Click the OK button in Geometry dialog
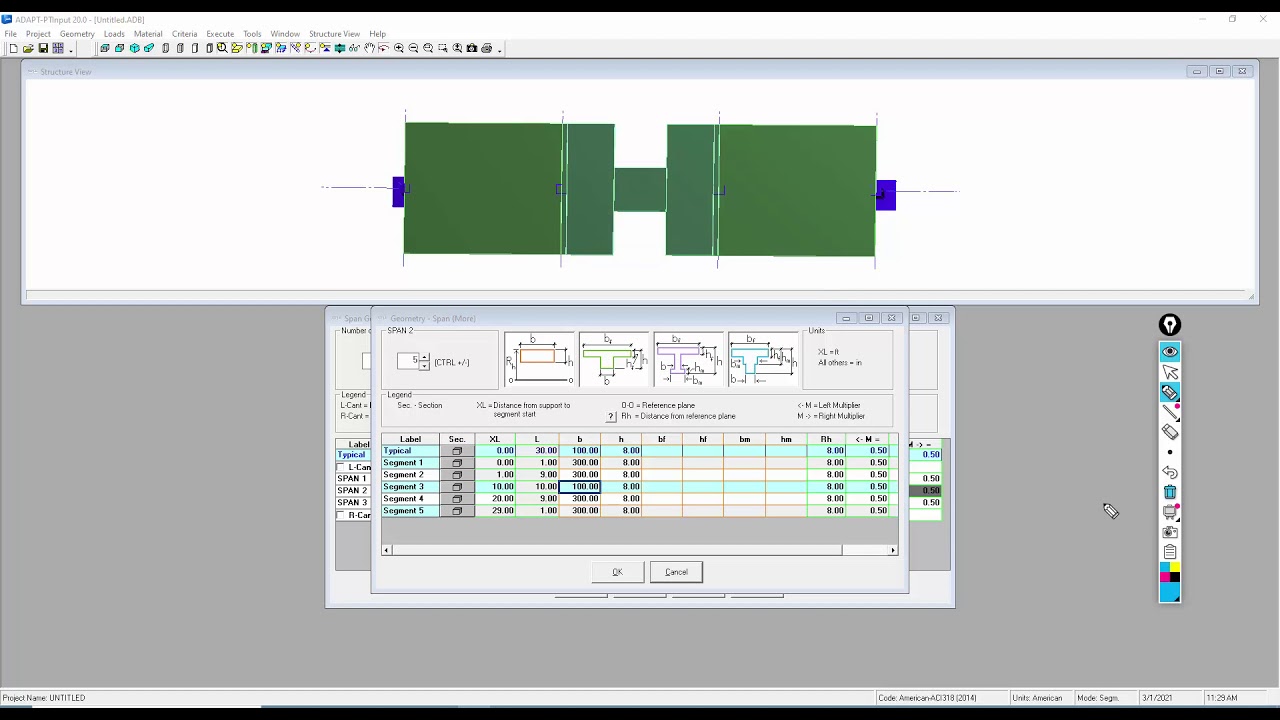This screenshot has width=1280, height=720. tap(617, 572)
